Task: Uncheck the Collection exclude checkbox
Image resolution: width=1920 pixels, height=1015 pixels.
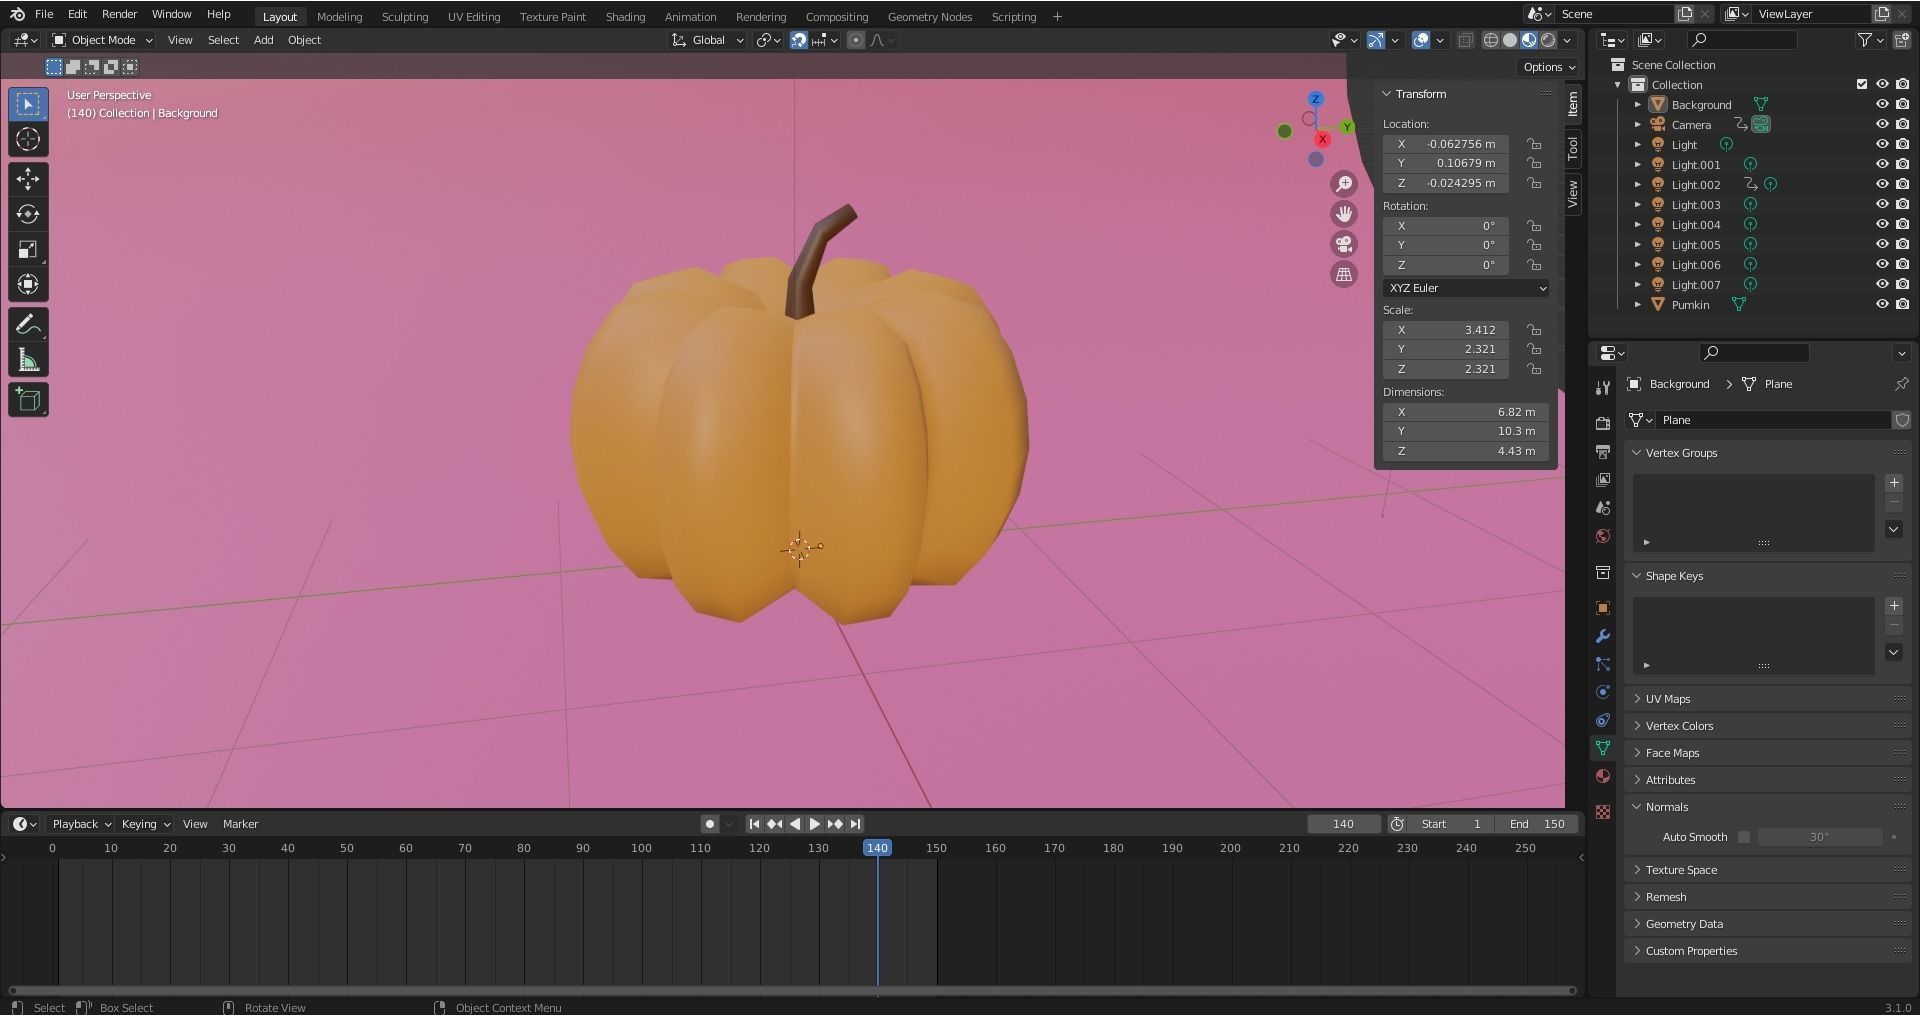Action: [x=1862, y=84]
